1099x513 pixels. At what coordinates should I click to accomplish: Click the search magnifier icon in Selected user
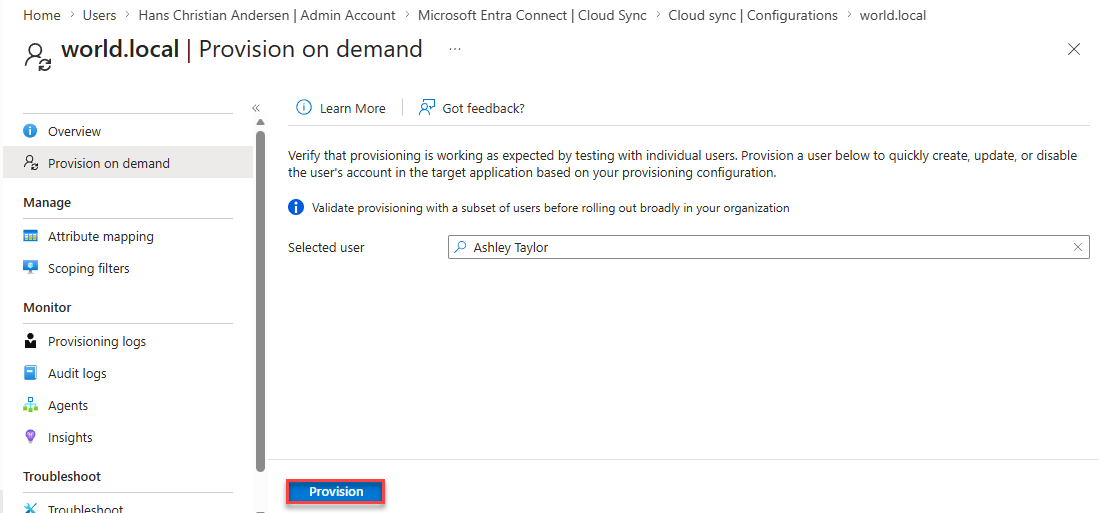coord(460,247)
